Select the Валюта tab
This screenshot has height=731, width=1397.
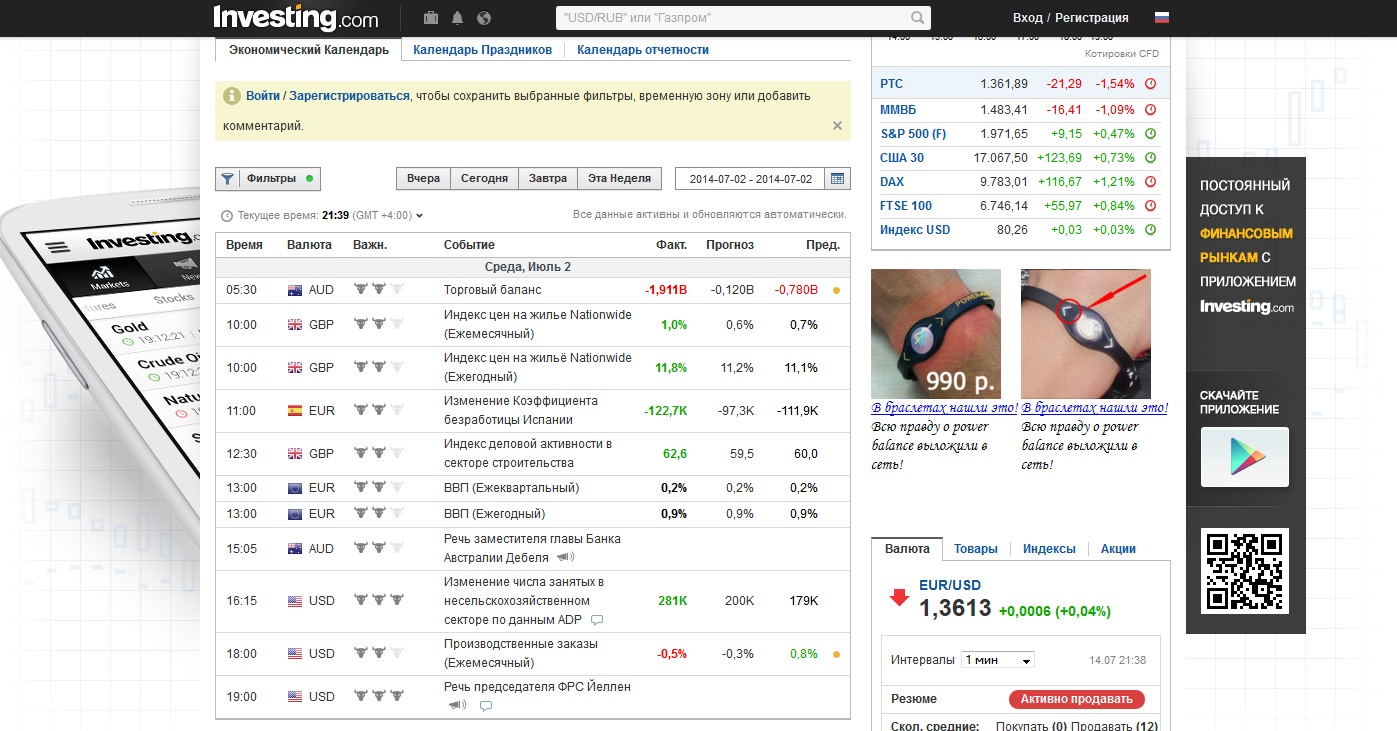[x=907, y=548]
